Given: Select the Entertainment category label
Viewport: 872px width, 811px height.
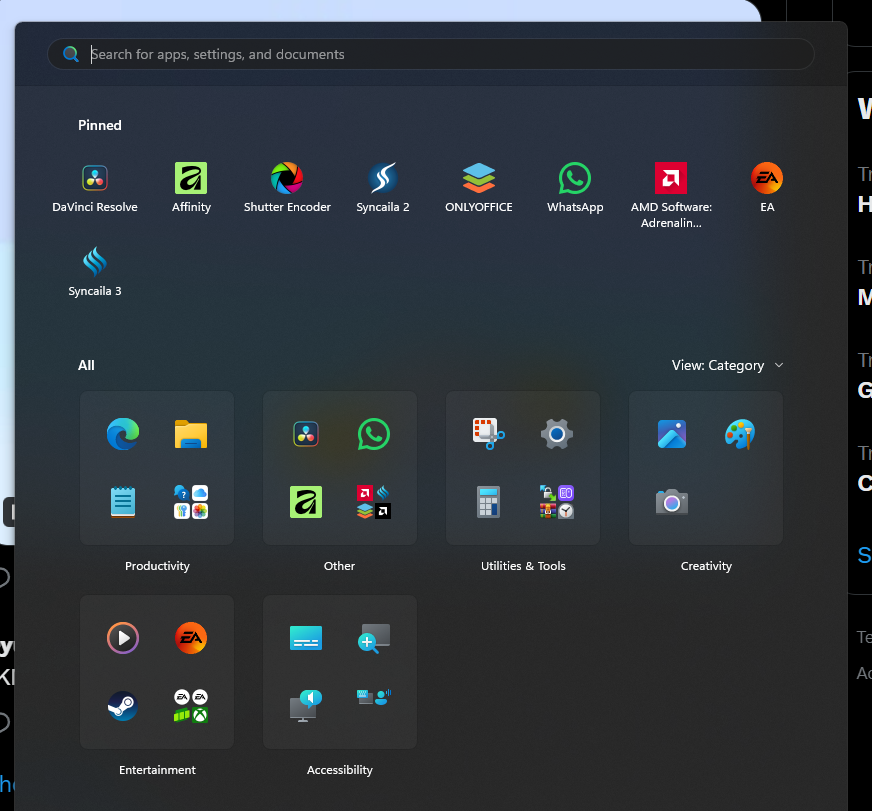Looking at the screenshot, I should (x=157, y=770).
